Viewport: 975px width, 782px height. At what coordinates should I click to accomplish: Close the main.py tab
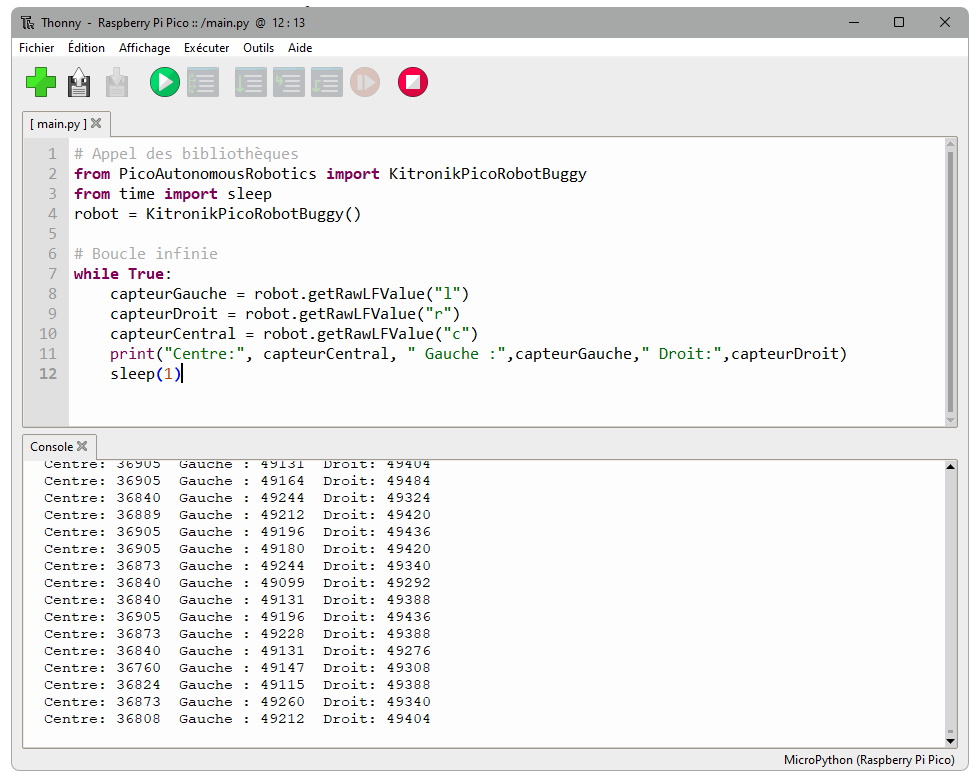coord(96,124)
